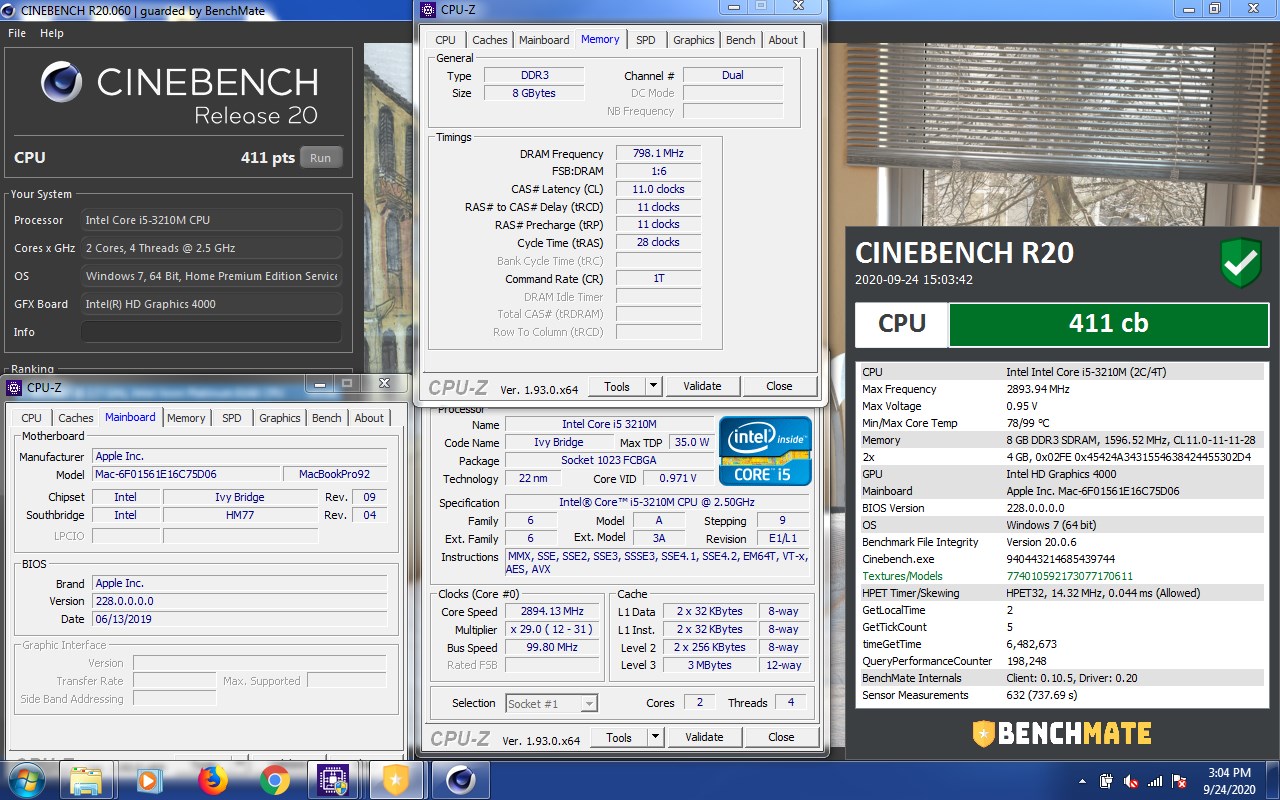Click the green 411 cb score bar

point(1108,324)
